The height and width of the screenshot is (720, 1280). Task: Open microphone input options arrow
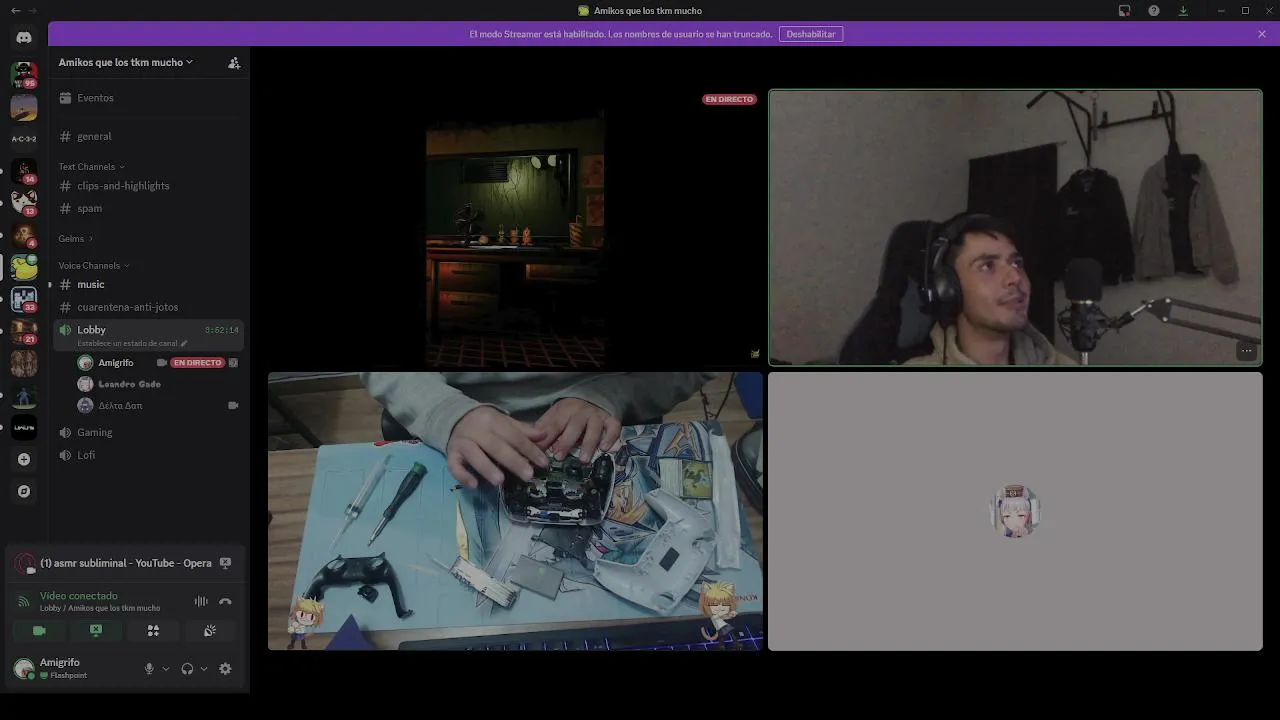166,669
